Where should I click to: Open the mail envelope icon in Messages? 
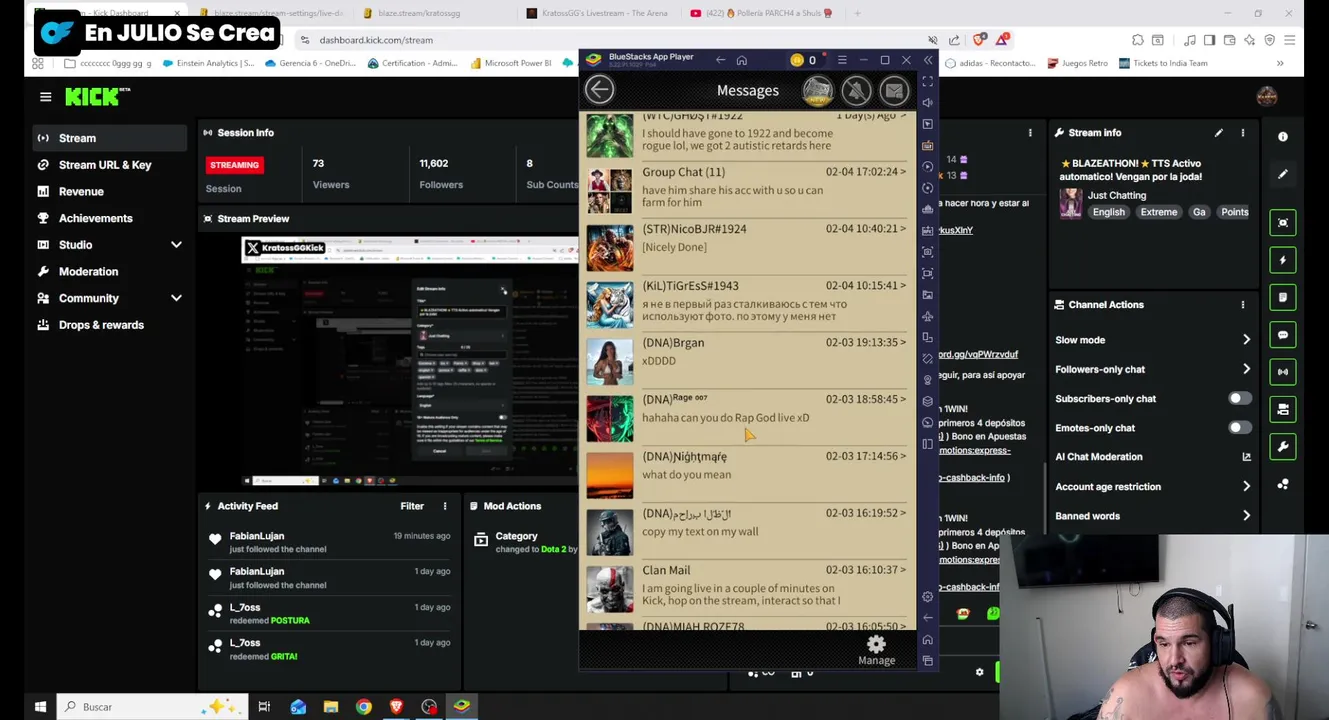[x=894, y=91]
